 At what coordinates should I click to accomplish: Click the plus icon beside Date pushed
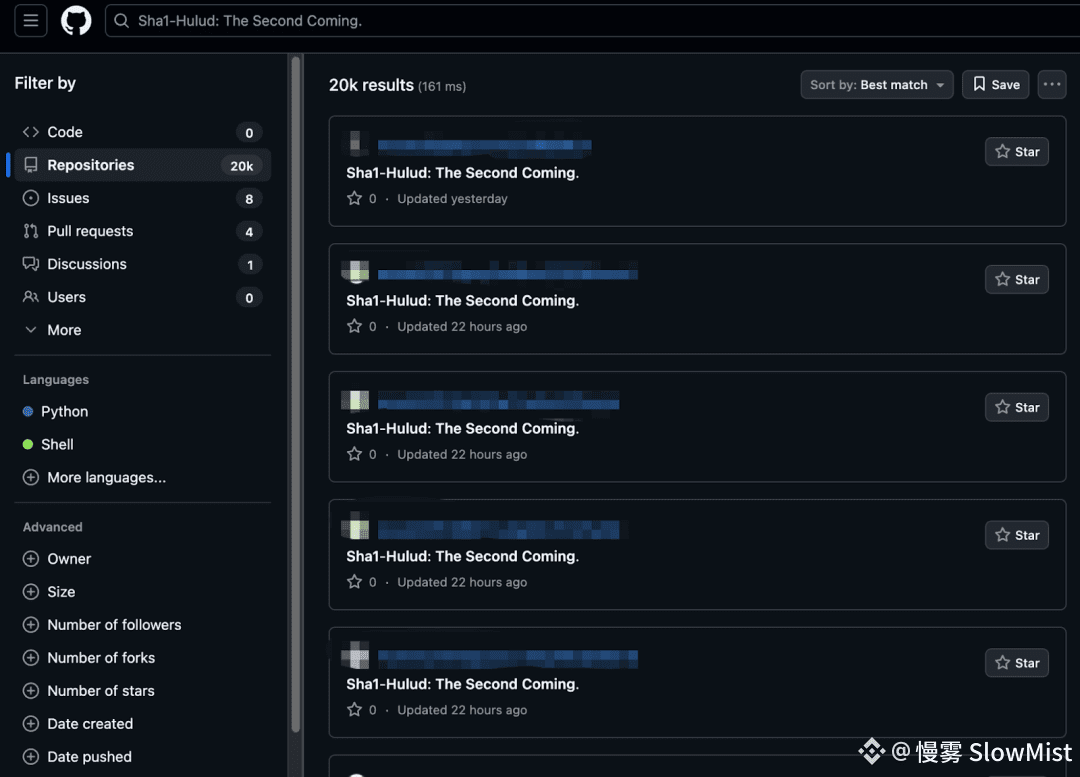30,758
